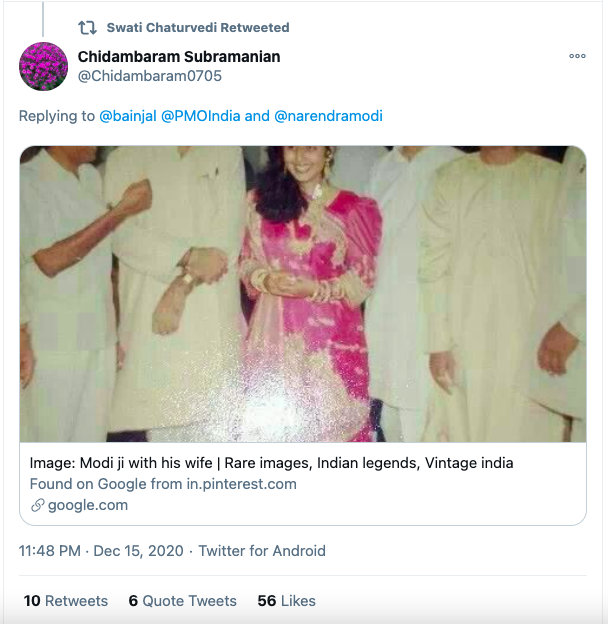The image size is (608, 624).
Task: Open the vintage group photo thumbnail
Action: [x=303, y=294]
